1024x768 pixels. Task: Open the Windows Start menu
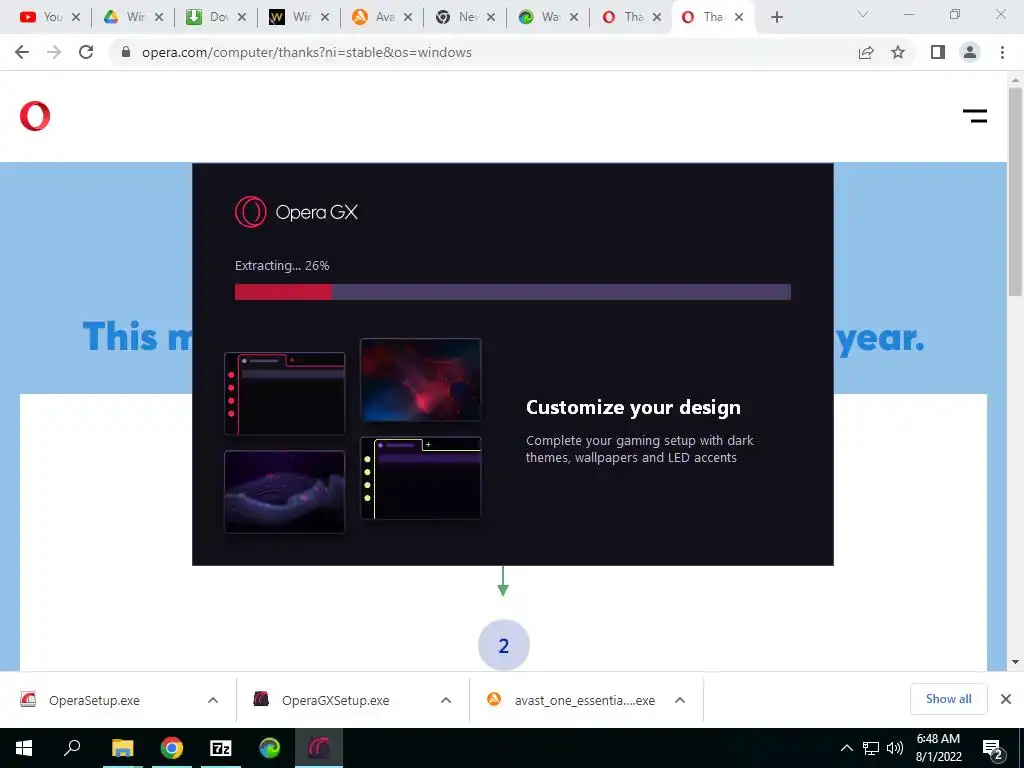coord(24,748)
